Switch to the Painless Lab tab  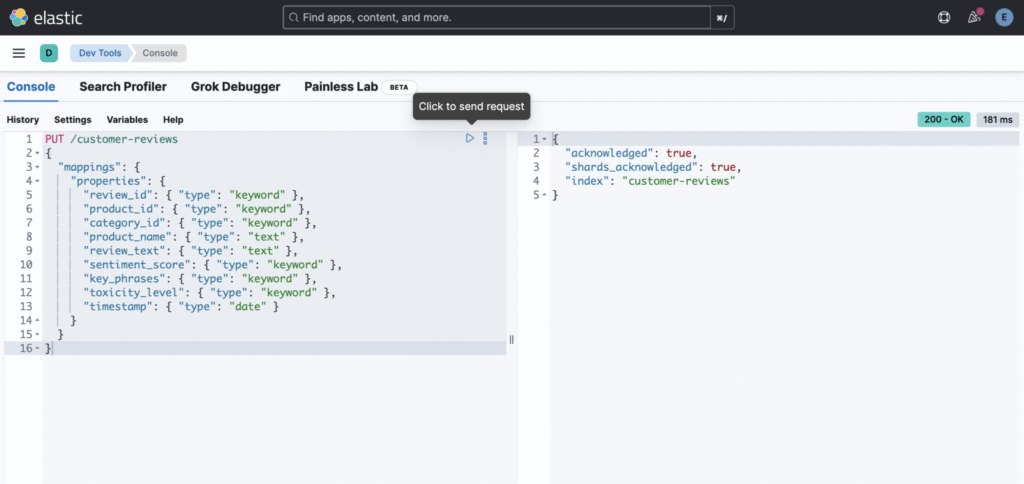(x=341, y=87)
